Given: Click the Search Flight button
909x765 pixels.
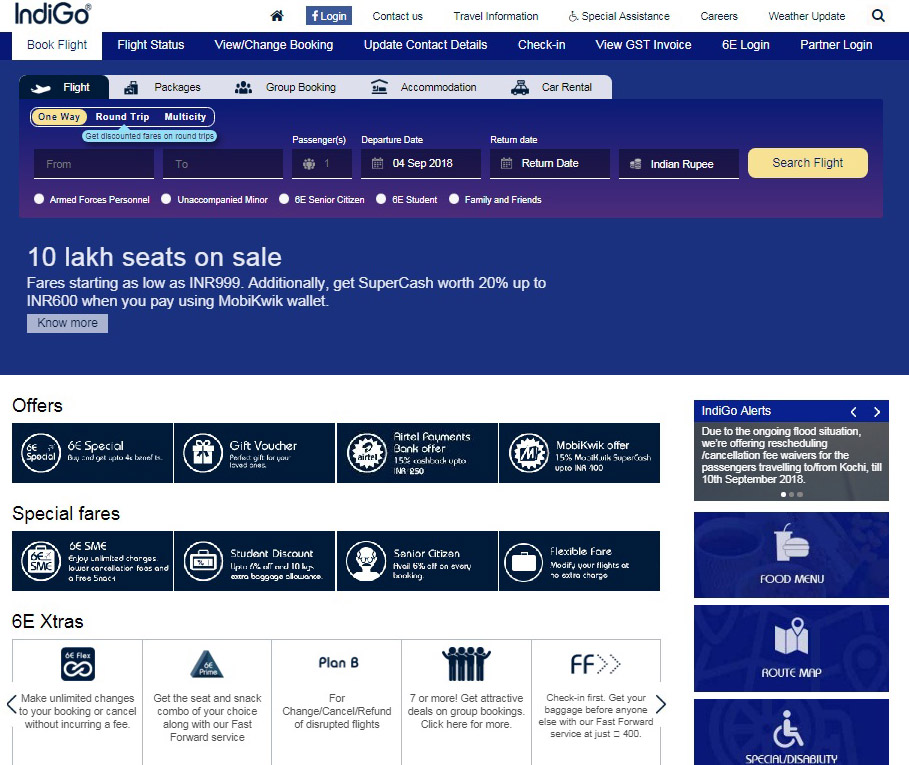Looking at the screenshot, I should pos(808,163).
